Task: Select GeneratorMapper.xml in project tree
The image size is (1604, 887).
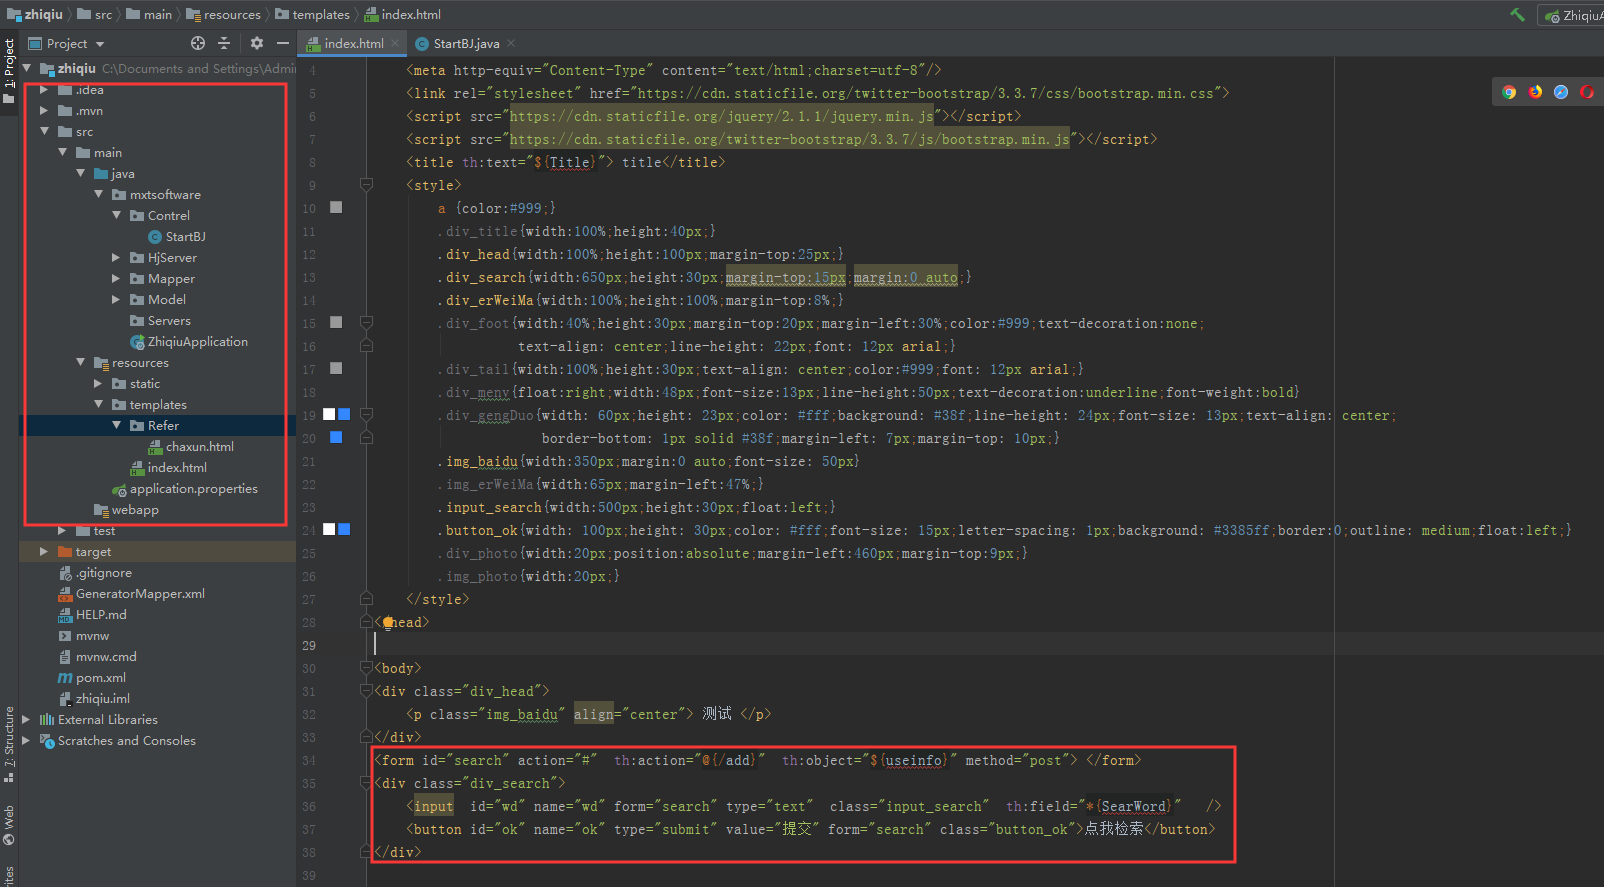Action: (x=132, y=594)
